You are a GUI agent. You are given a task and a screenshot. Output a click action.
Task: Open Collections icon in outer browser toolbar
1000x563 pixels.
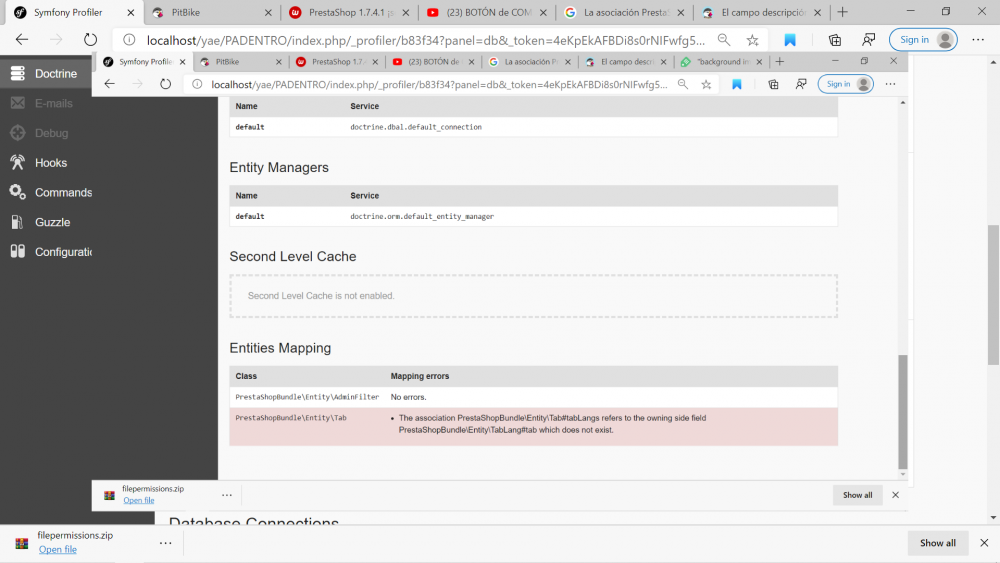pyautogui.click(x=835, y=40)
